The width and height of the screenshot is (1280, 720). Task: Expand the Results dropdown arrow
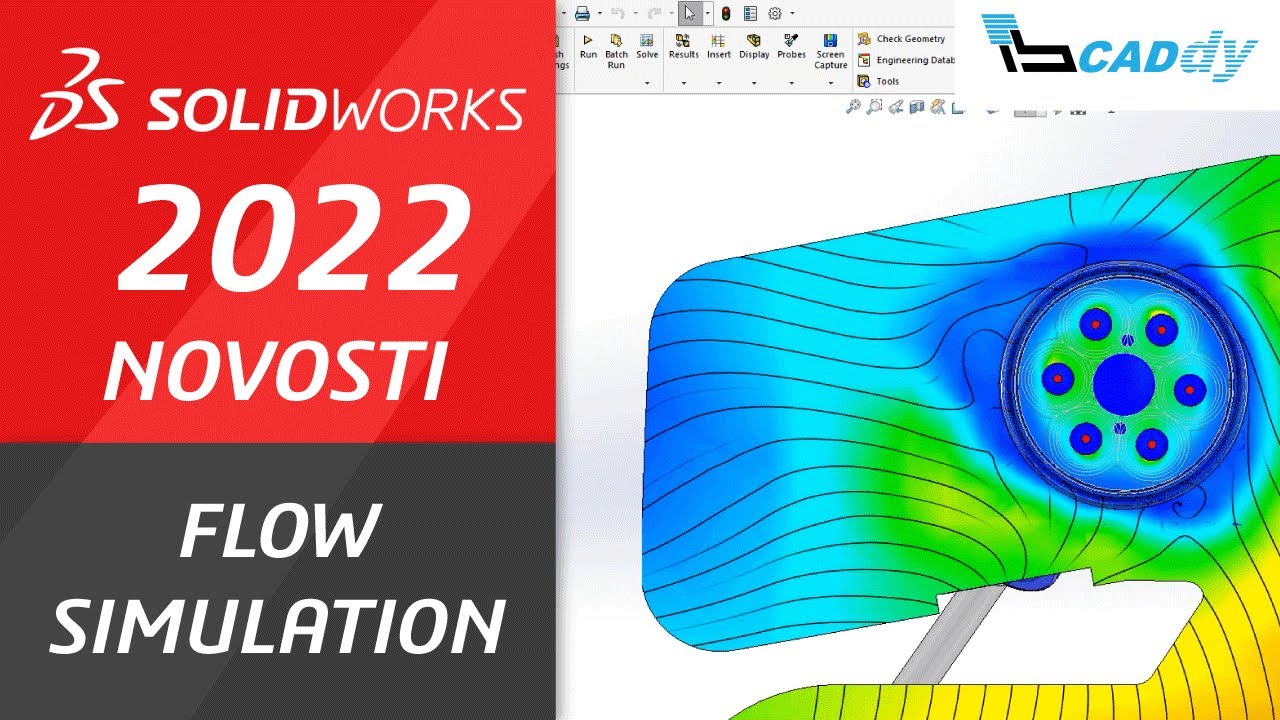tap(684, 83)
